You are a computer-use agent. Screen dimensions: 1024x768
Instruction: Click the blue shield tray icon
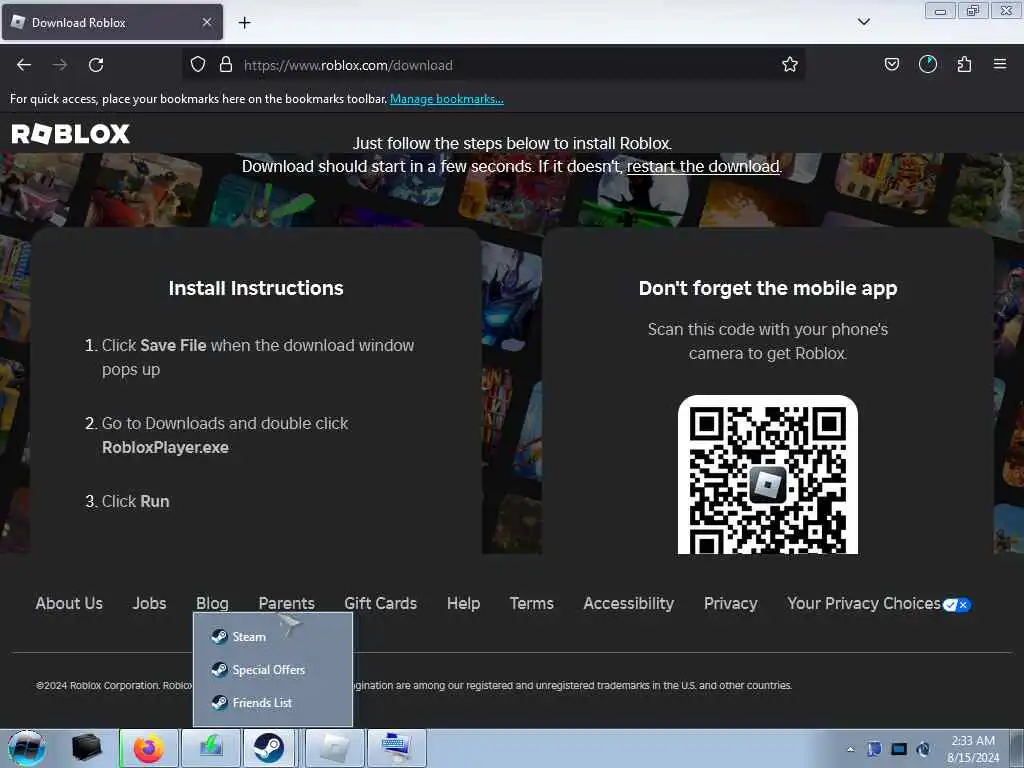pos(874,749)
